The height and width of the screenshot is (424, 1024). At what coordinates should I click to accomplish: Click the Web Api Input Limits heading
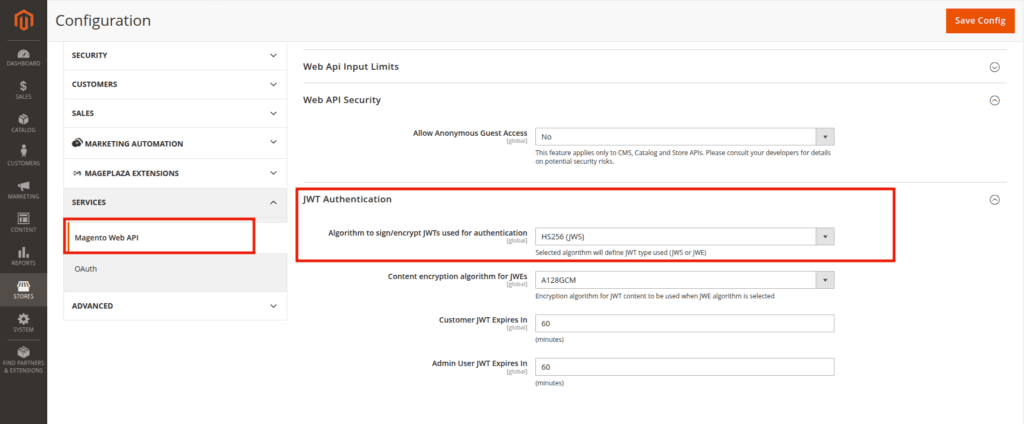[x=351, y=67]
